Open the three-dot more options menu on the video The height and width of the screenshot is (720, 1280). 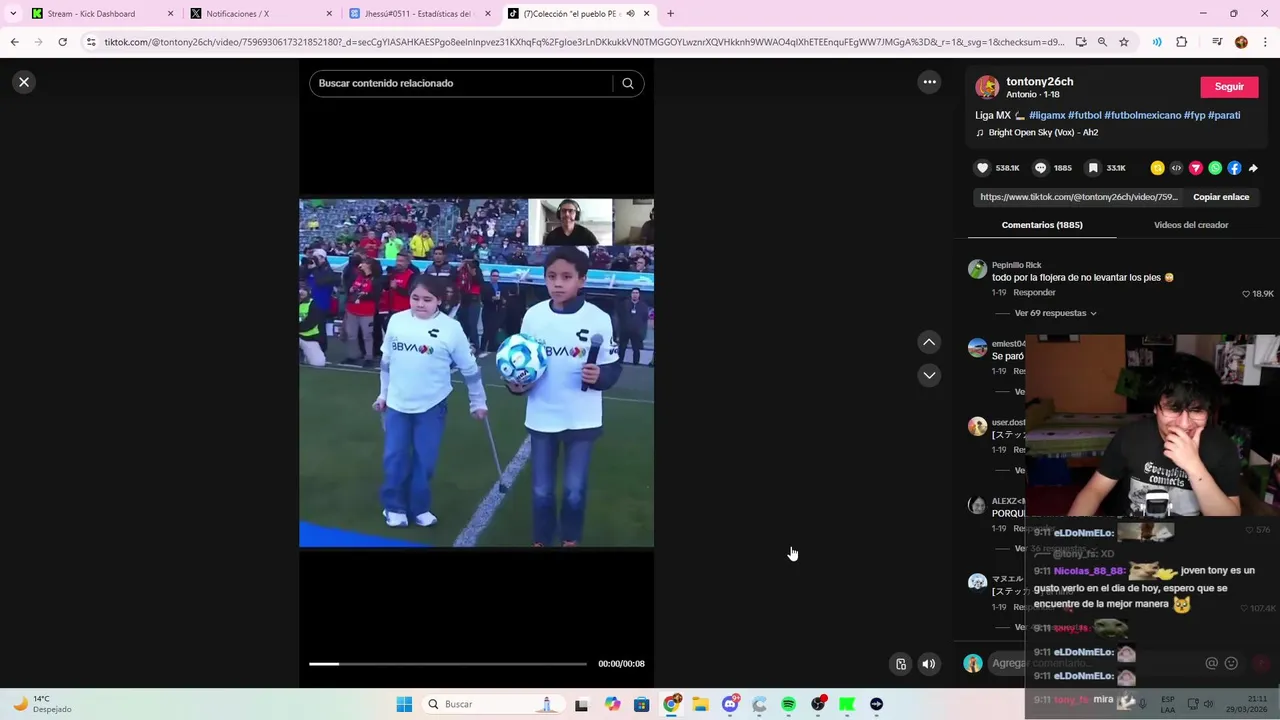(x=929, y=82)
